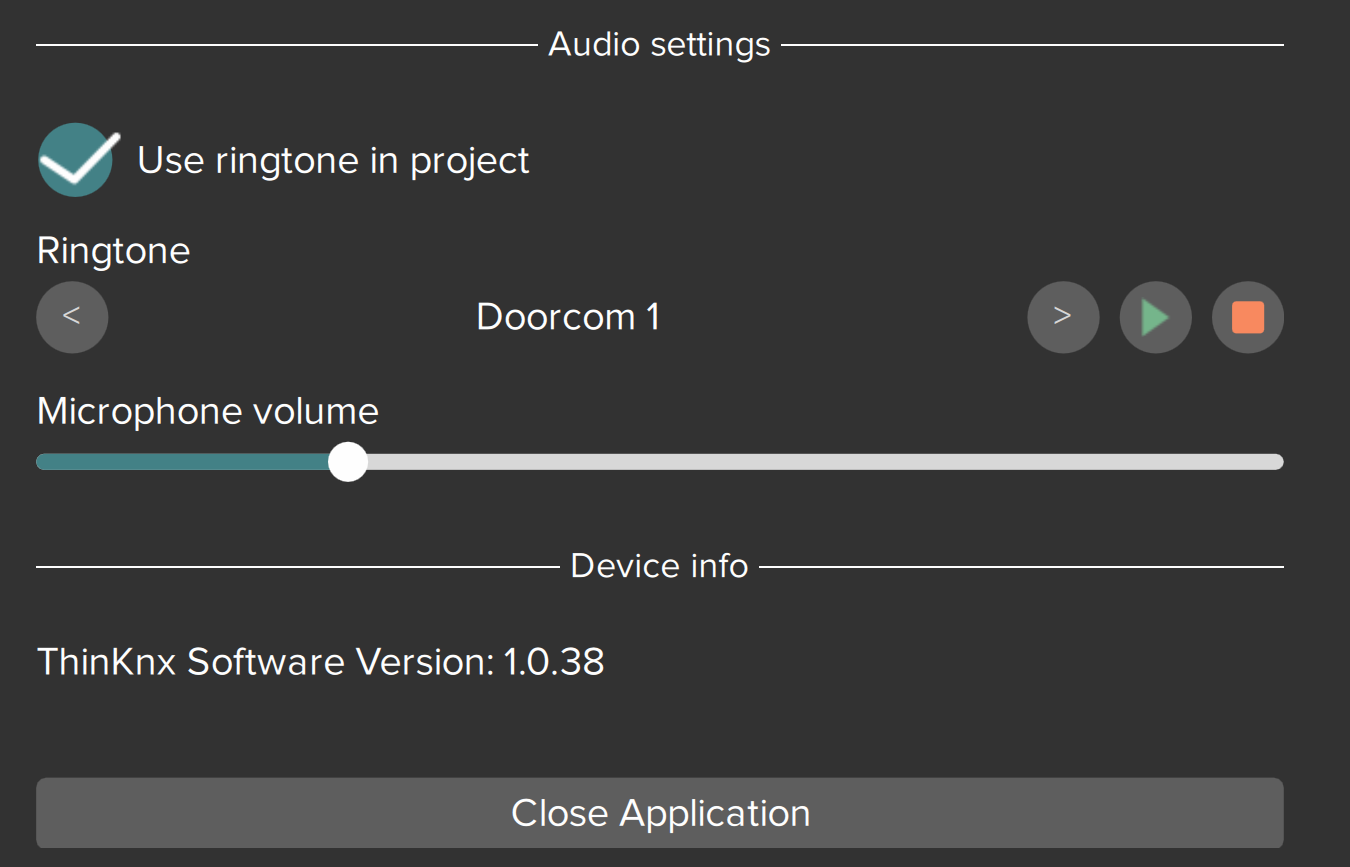Screen dimensions: 1350x867
Task: Play the selected Doorcom 1 ringtone
Action: point(1155,318)
